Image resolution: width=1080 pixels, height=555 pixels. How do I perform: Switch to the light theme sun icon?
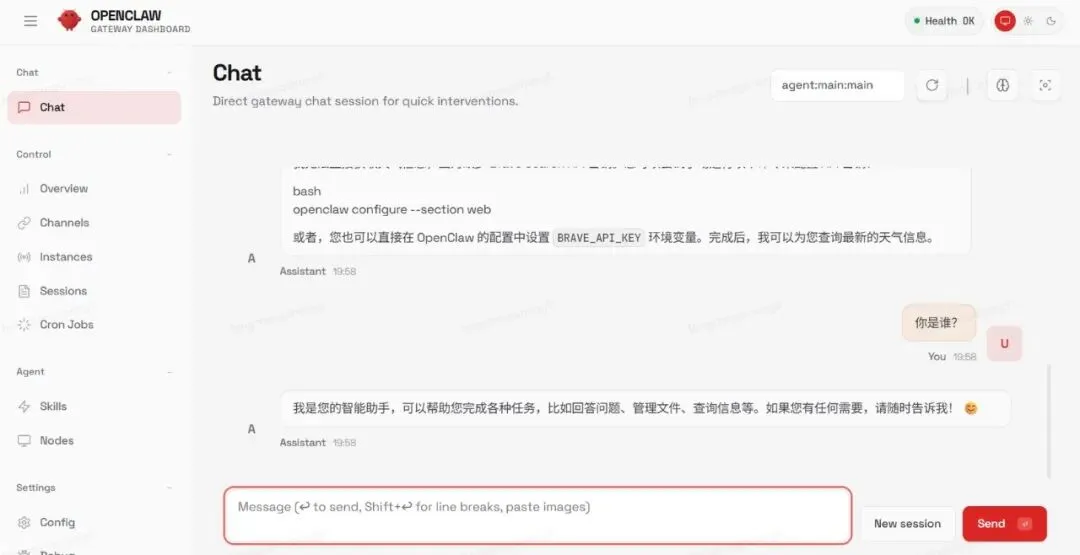[1028, 21]
